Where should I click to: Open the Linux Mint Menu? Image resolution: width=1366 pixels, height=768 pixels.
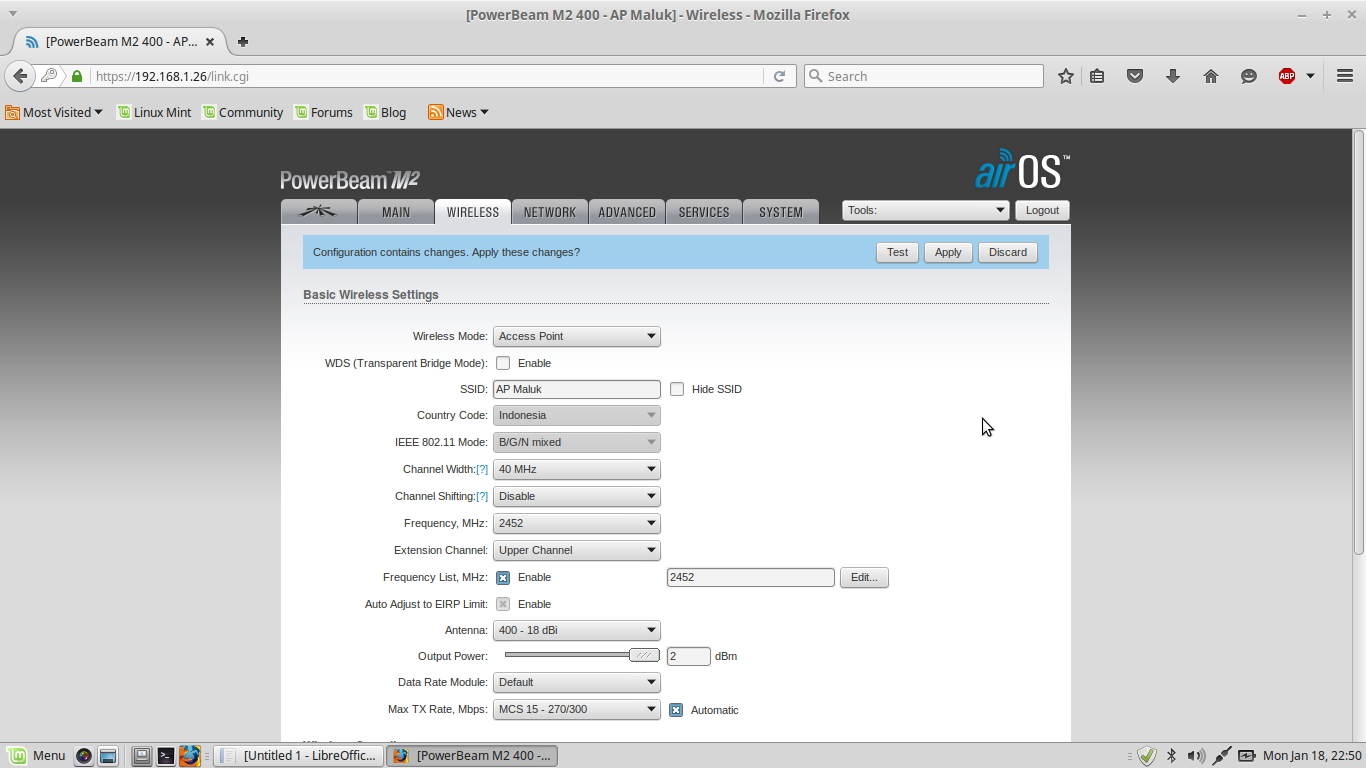coord(36,755)
